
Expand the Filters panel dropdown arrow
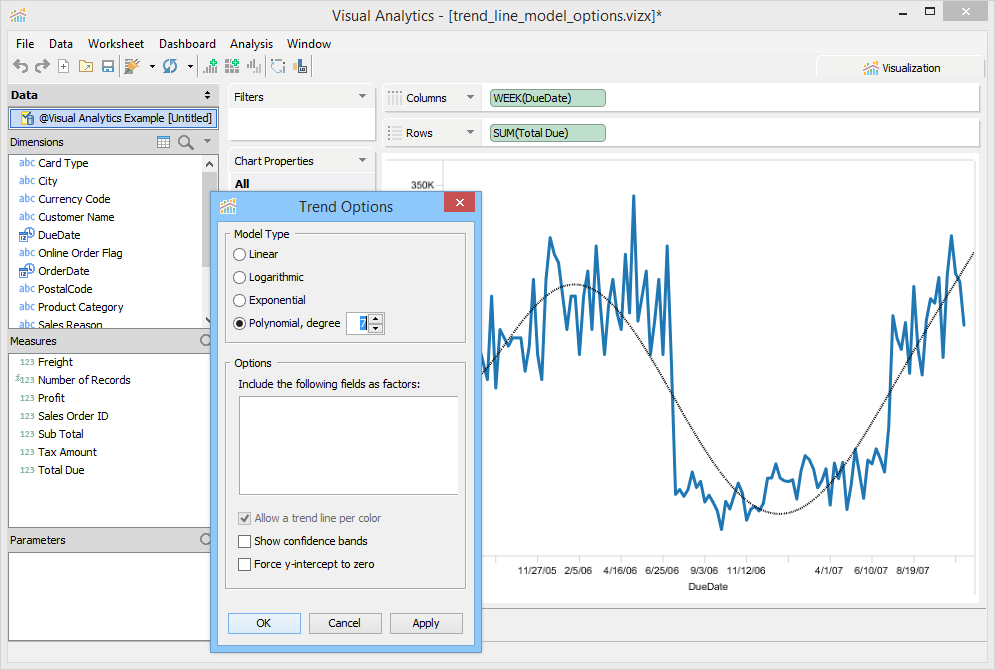click(362, 96)
